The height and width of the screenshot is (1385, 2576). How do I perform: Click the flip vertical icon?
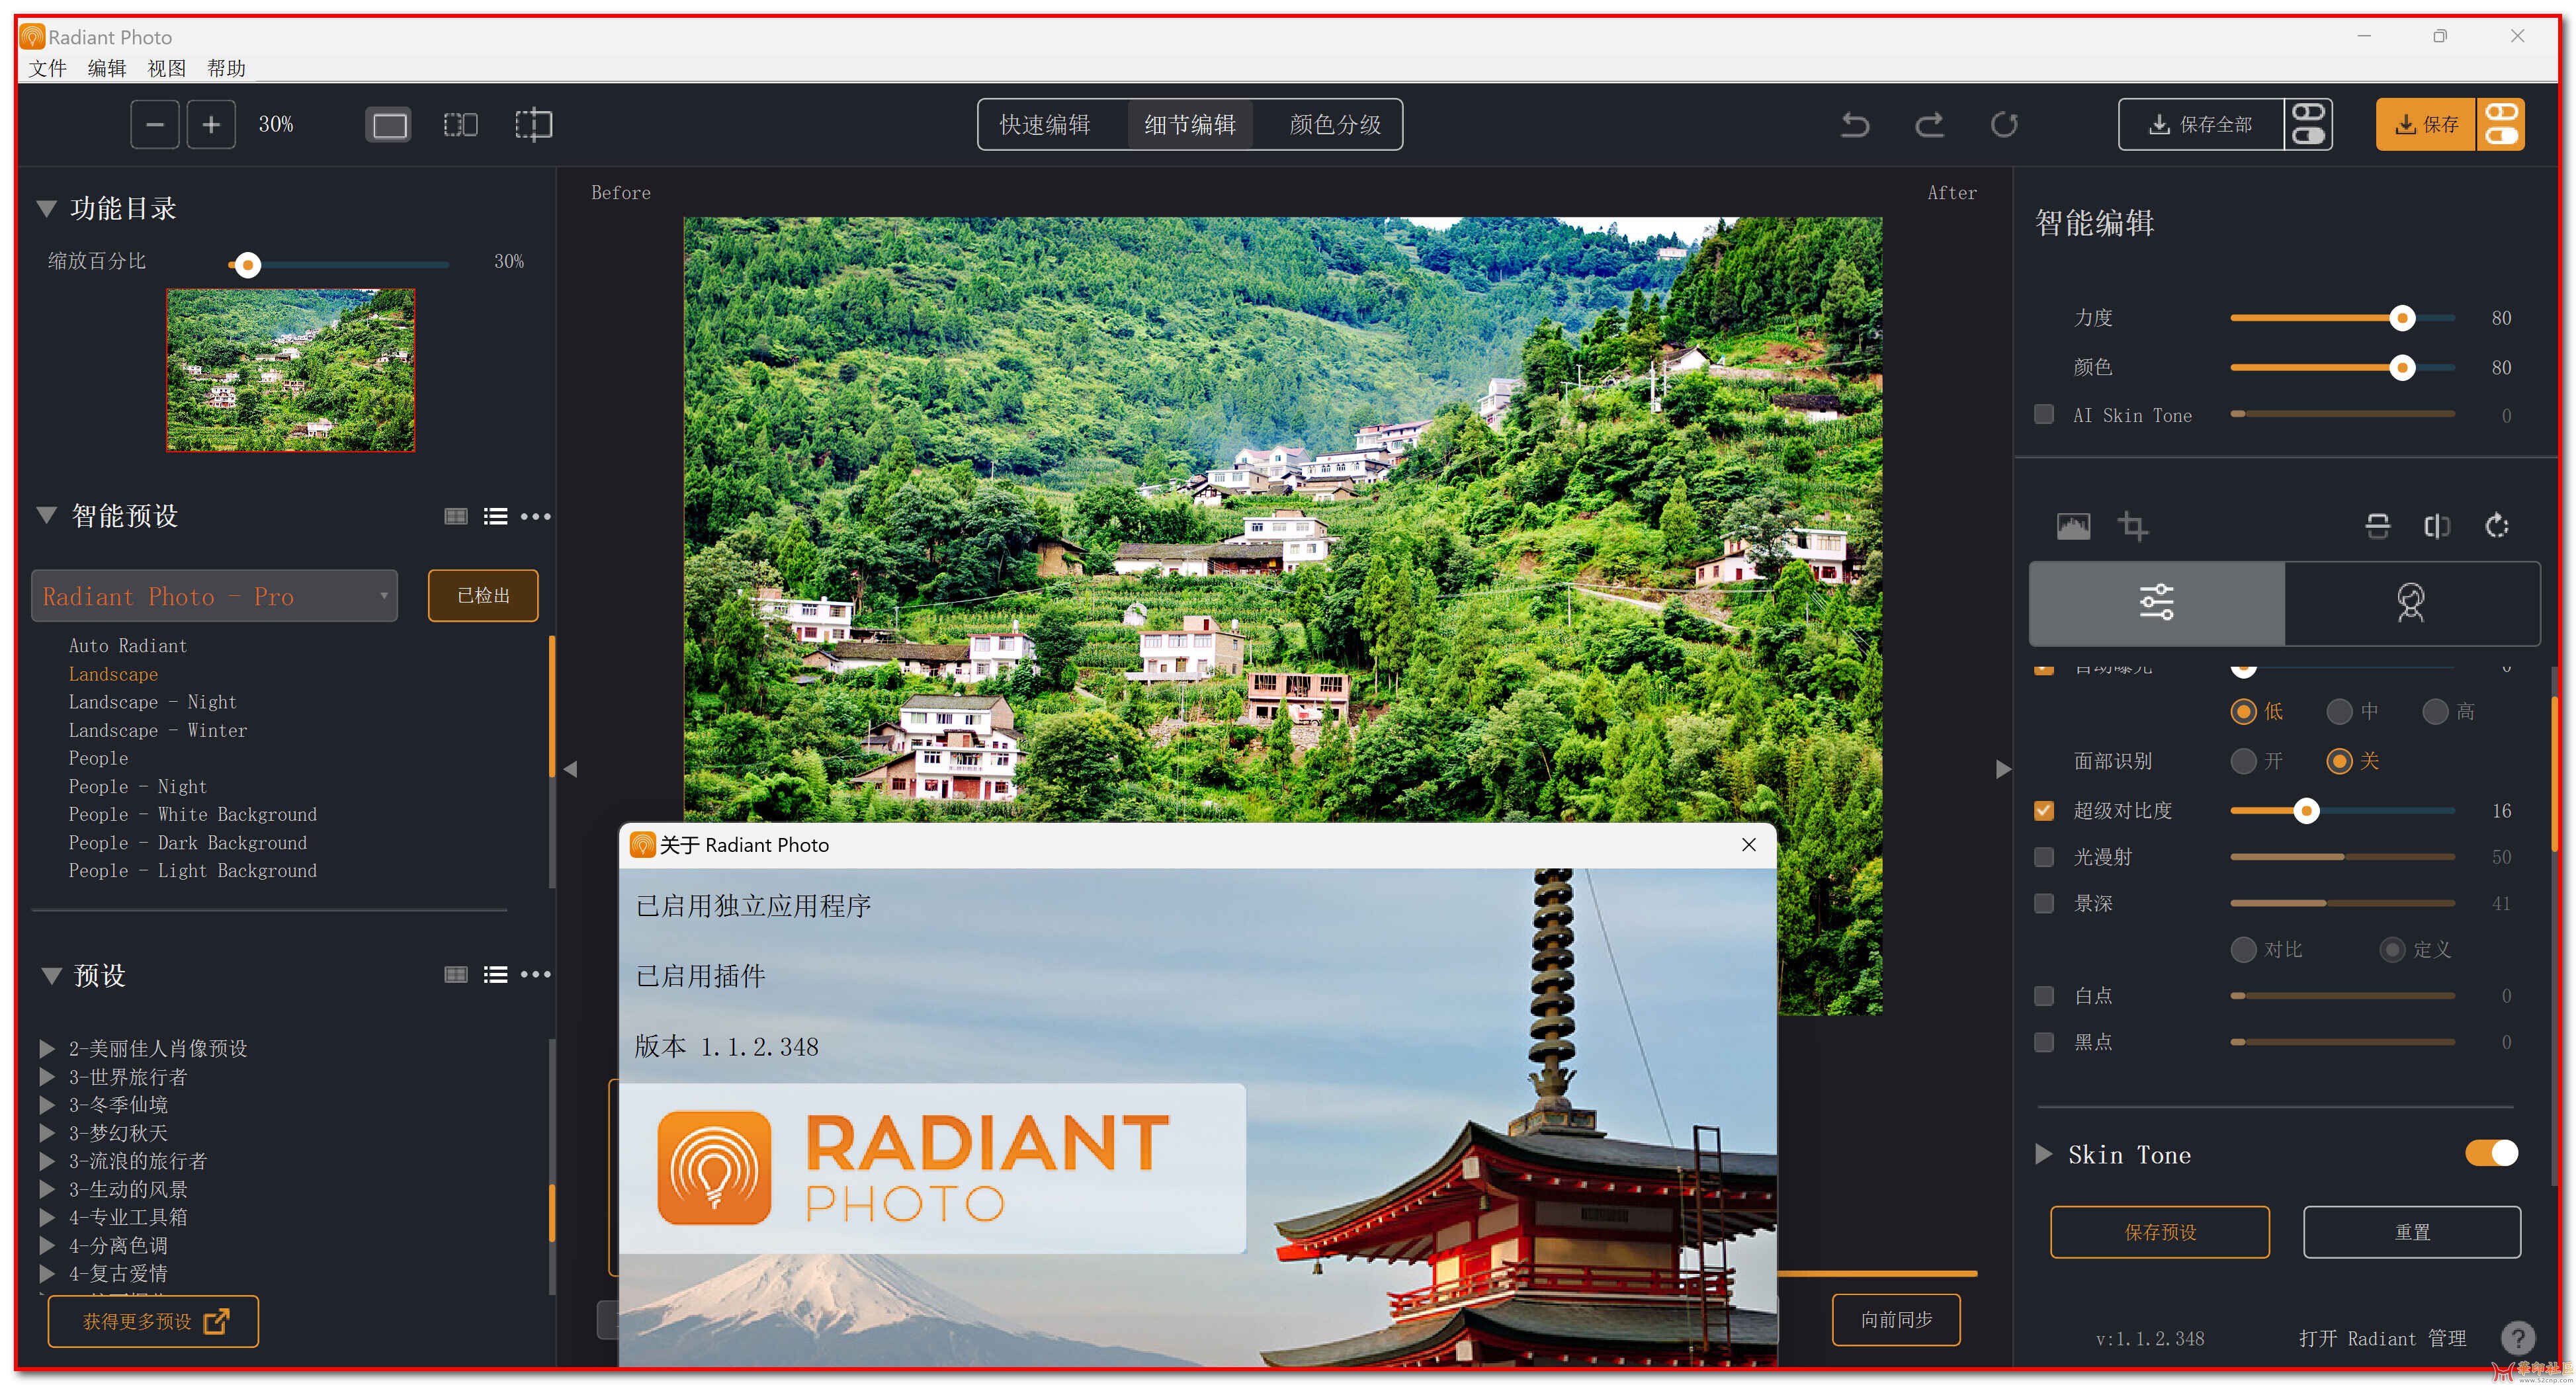[x=2378, y=526]
